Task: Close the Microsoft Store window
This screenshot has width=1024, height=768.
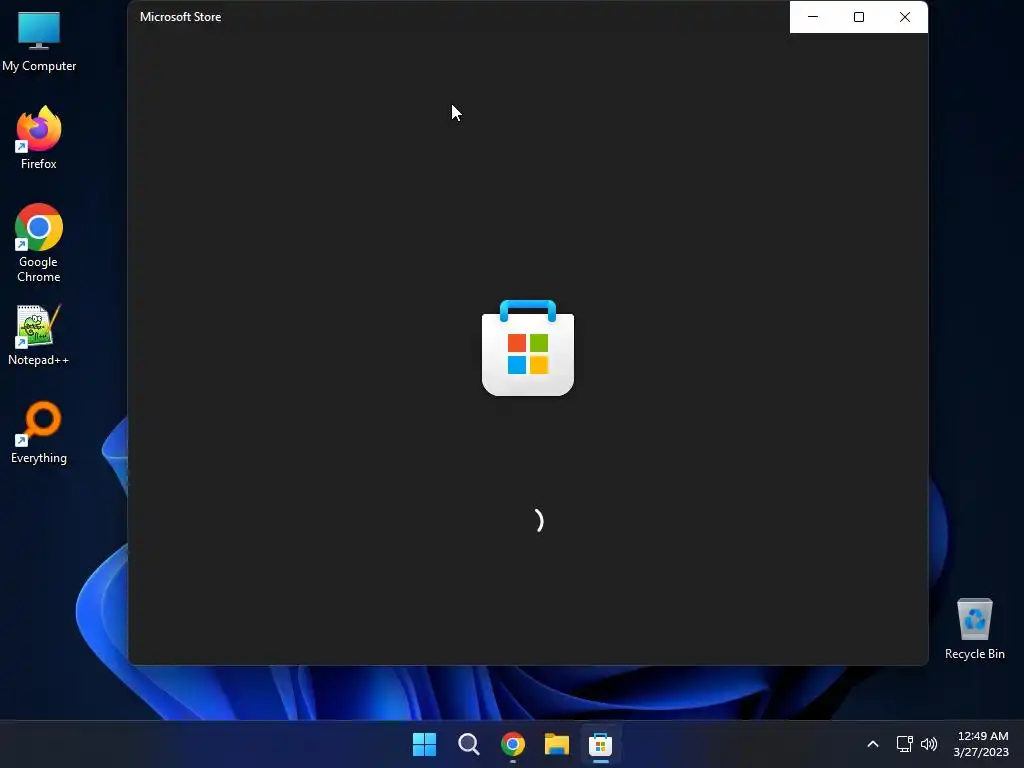Action: 905,17
